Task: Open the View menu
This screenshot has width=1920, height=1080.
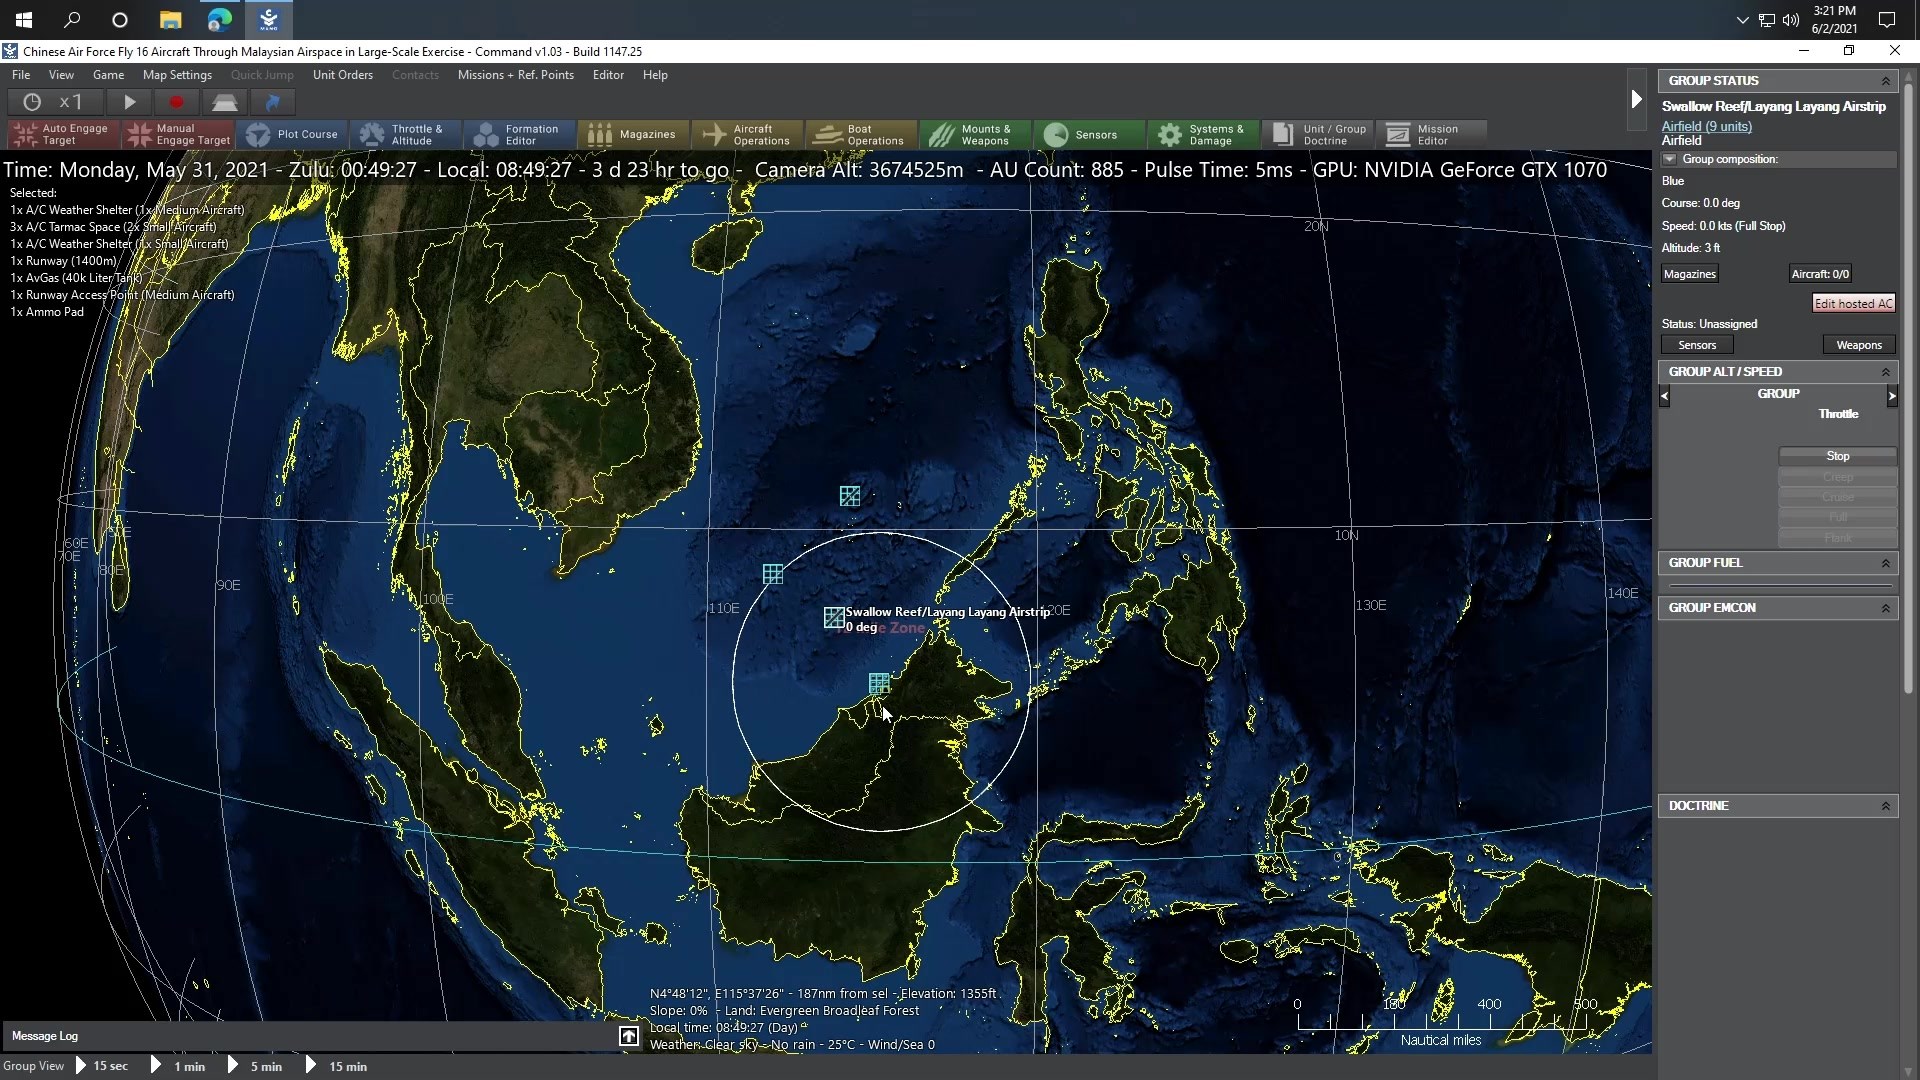Action: point(61,75)
